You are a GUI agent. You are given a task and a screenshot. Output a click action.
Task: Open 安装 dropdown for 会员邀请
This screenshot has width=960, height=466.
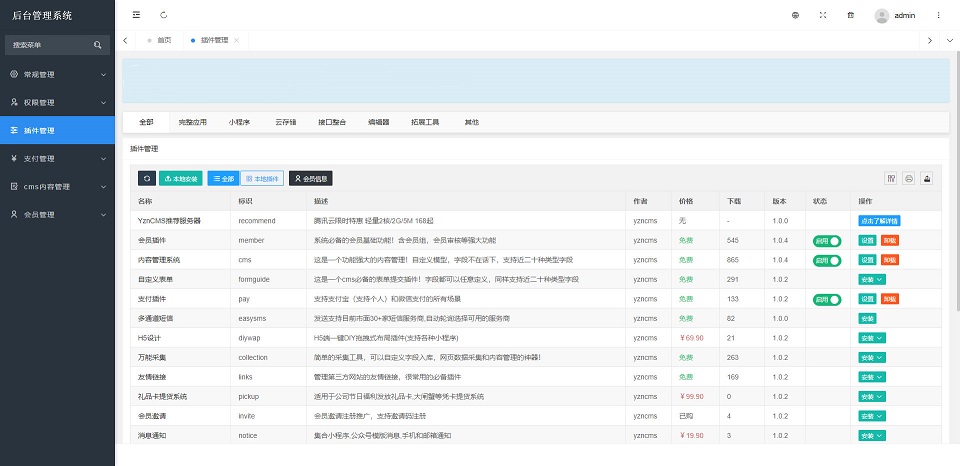point(872,416)
